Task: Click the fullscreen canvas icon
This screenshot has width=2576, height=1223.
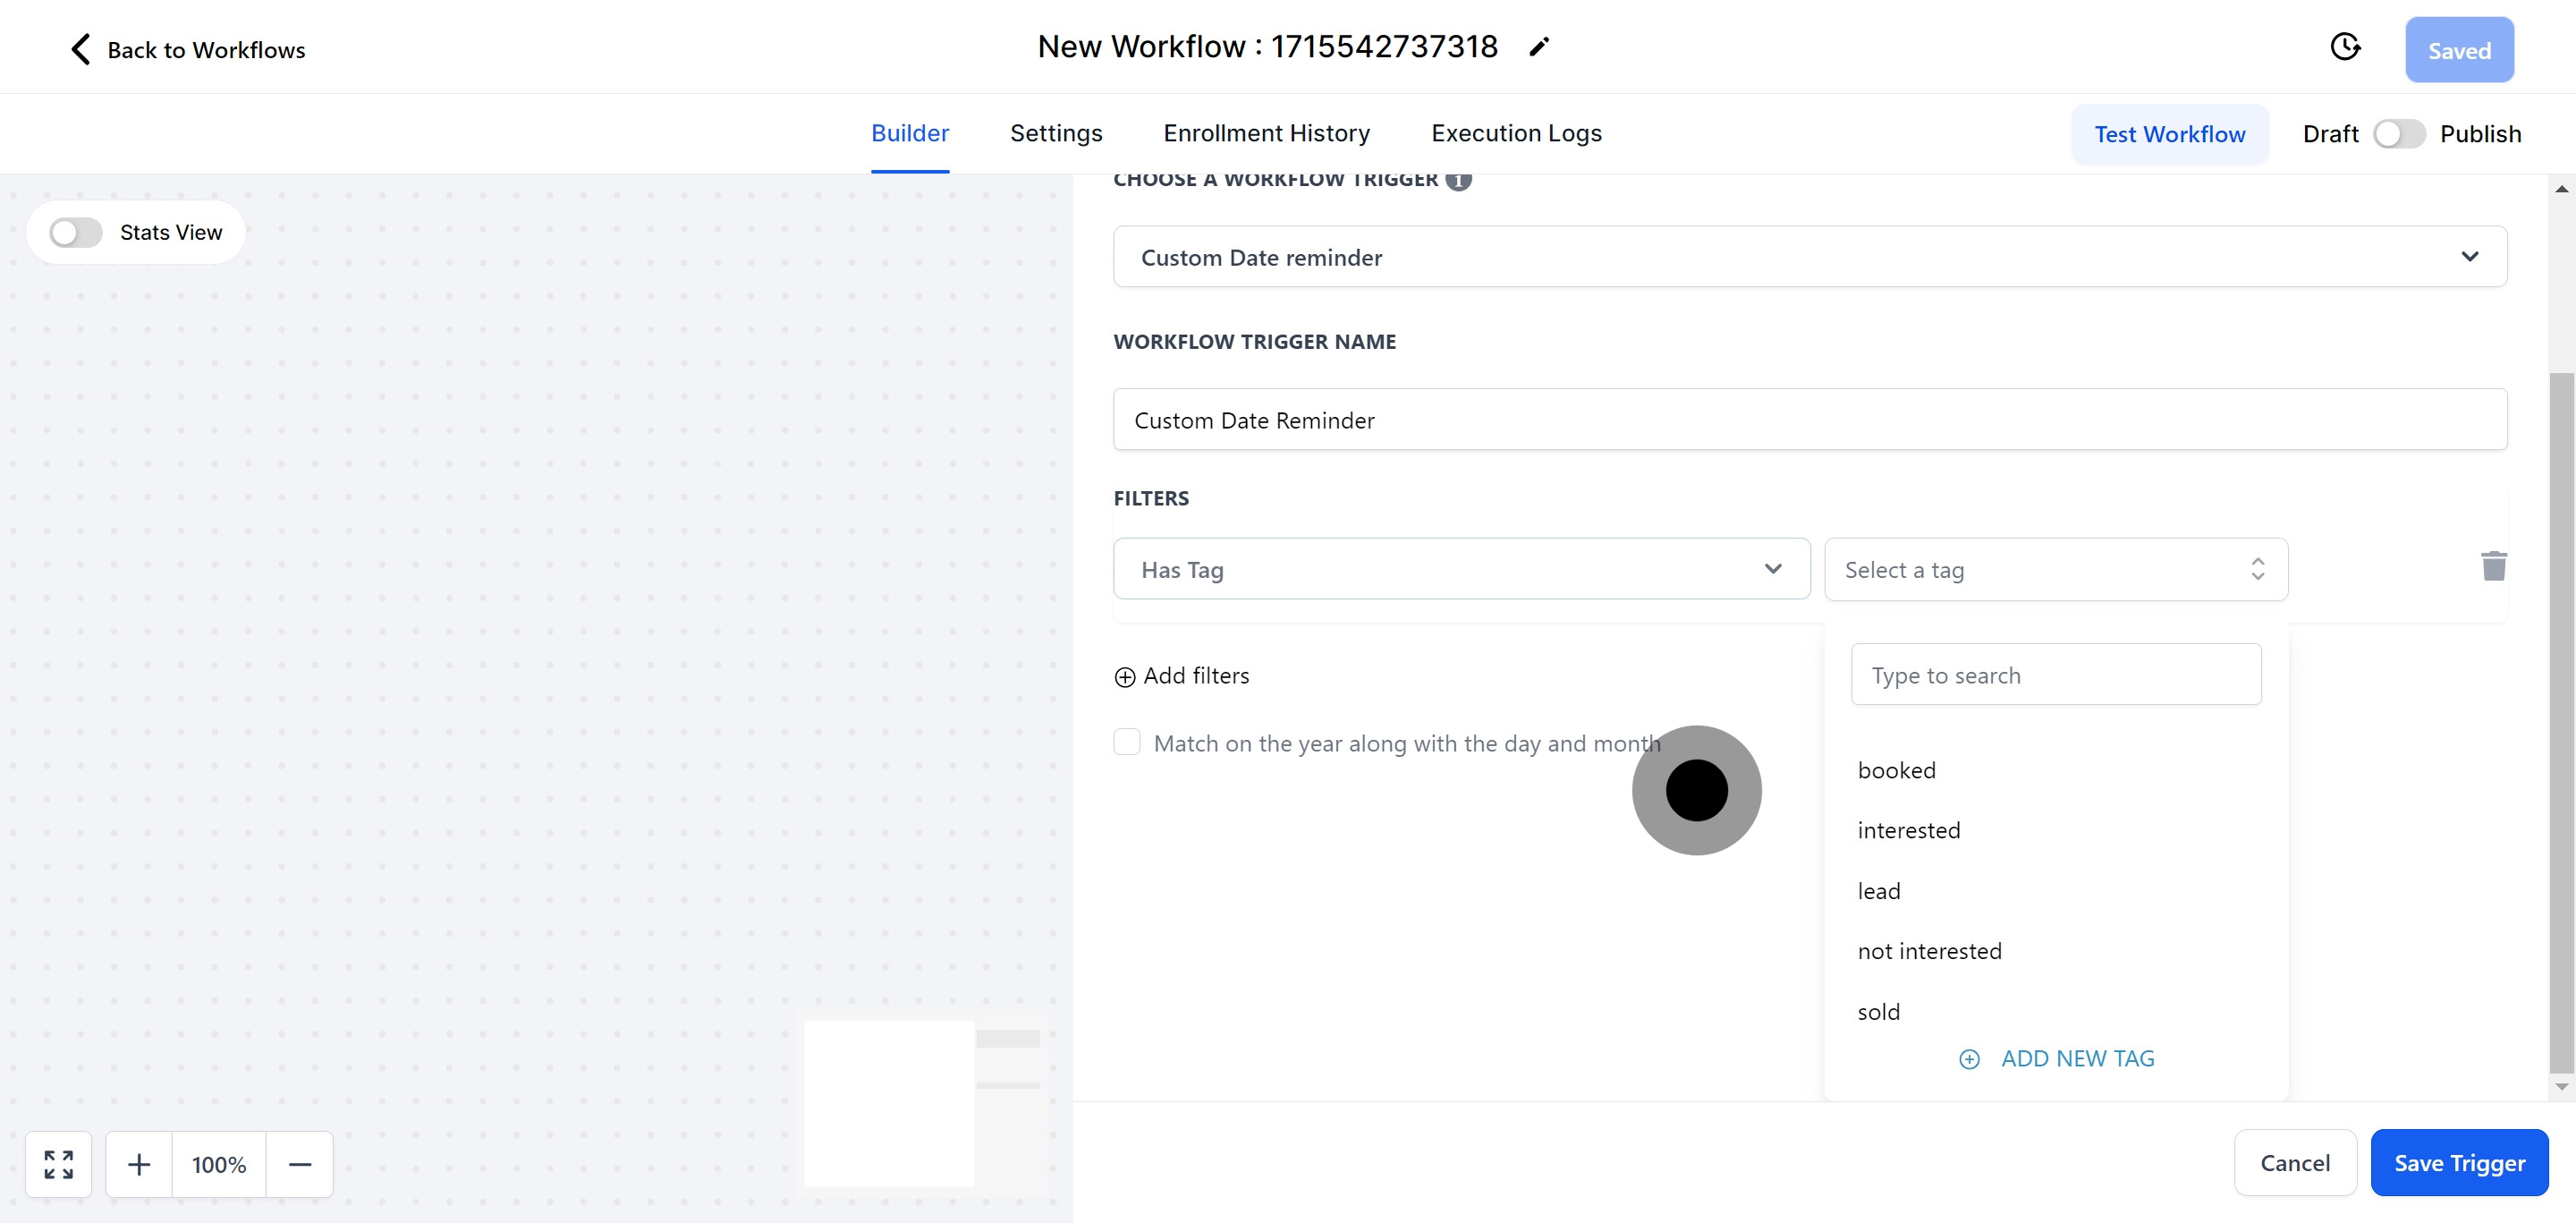Action: [58, 1164]
